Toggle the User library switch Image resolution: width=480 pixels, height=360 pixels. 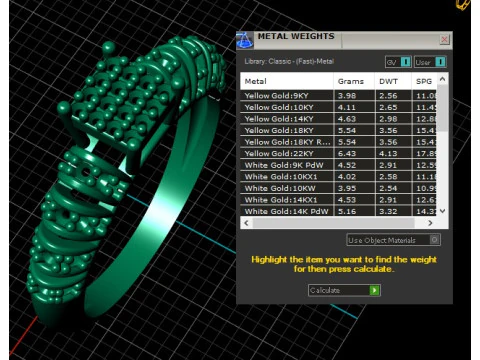(430, 62)
